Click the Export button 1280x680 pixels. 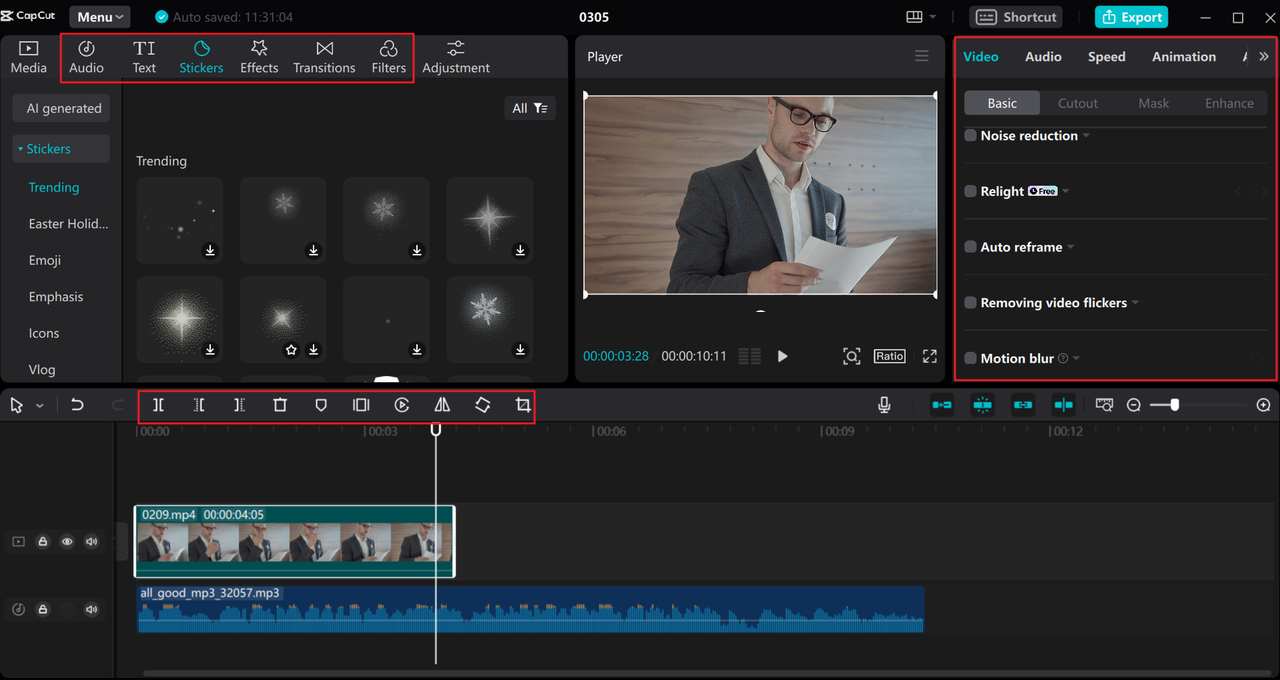[x=1131, y=17]
